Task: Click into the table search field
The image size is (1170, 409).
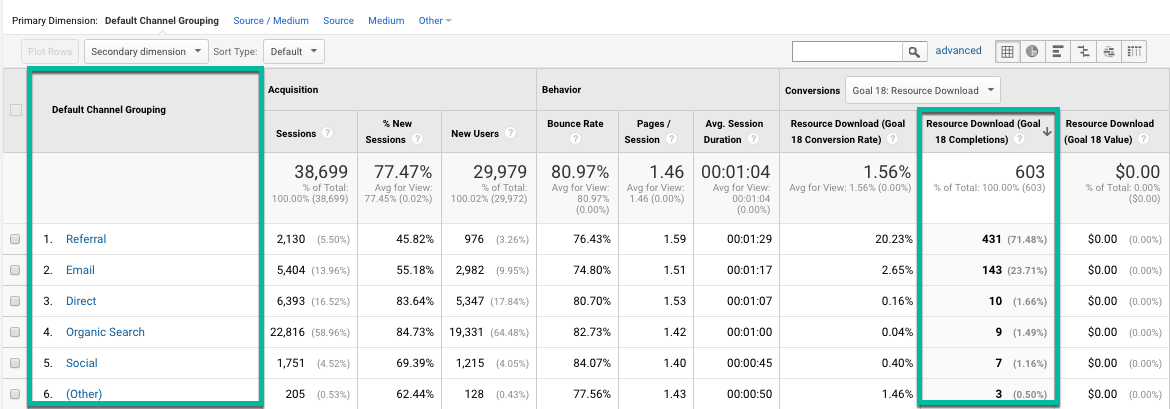Action: pyautogui.click(x=847, y=51)
